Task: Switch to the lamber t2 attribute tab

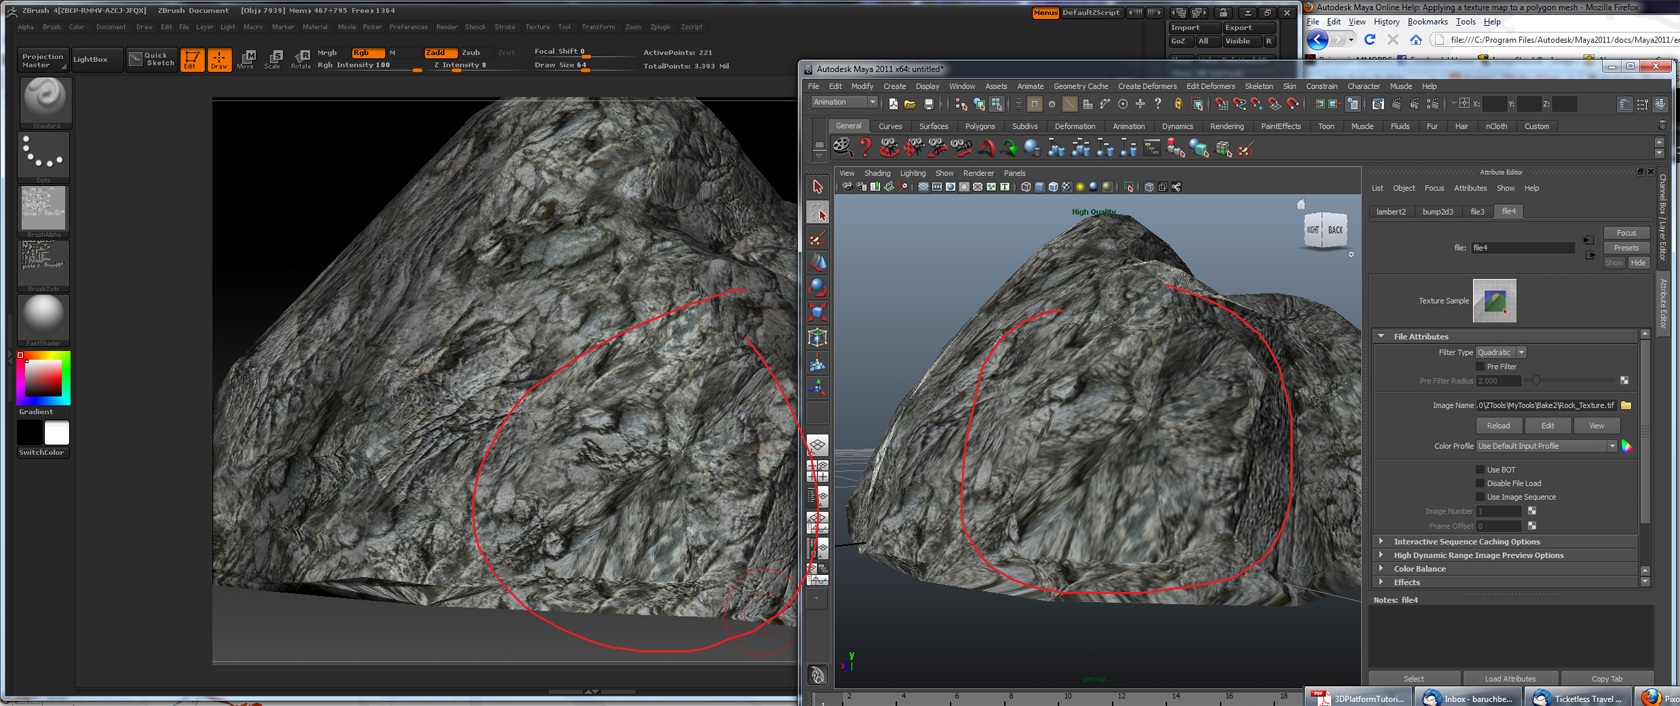Action: click(1391, 211)
